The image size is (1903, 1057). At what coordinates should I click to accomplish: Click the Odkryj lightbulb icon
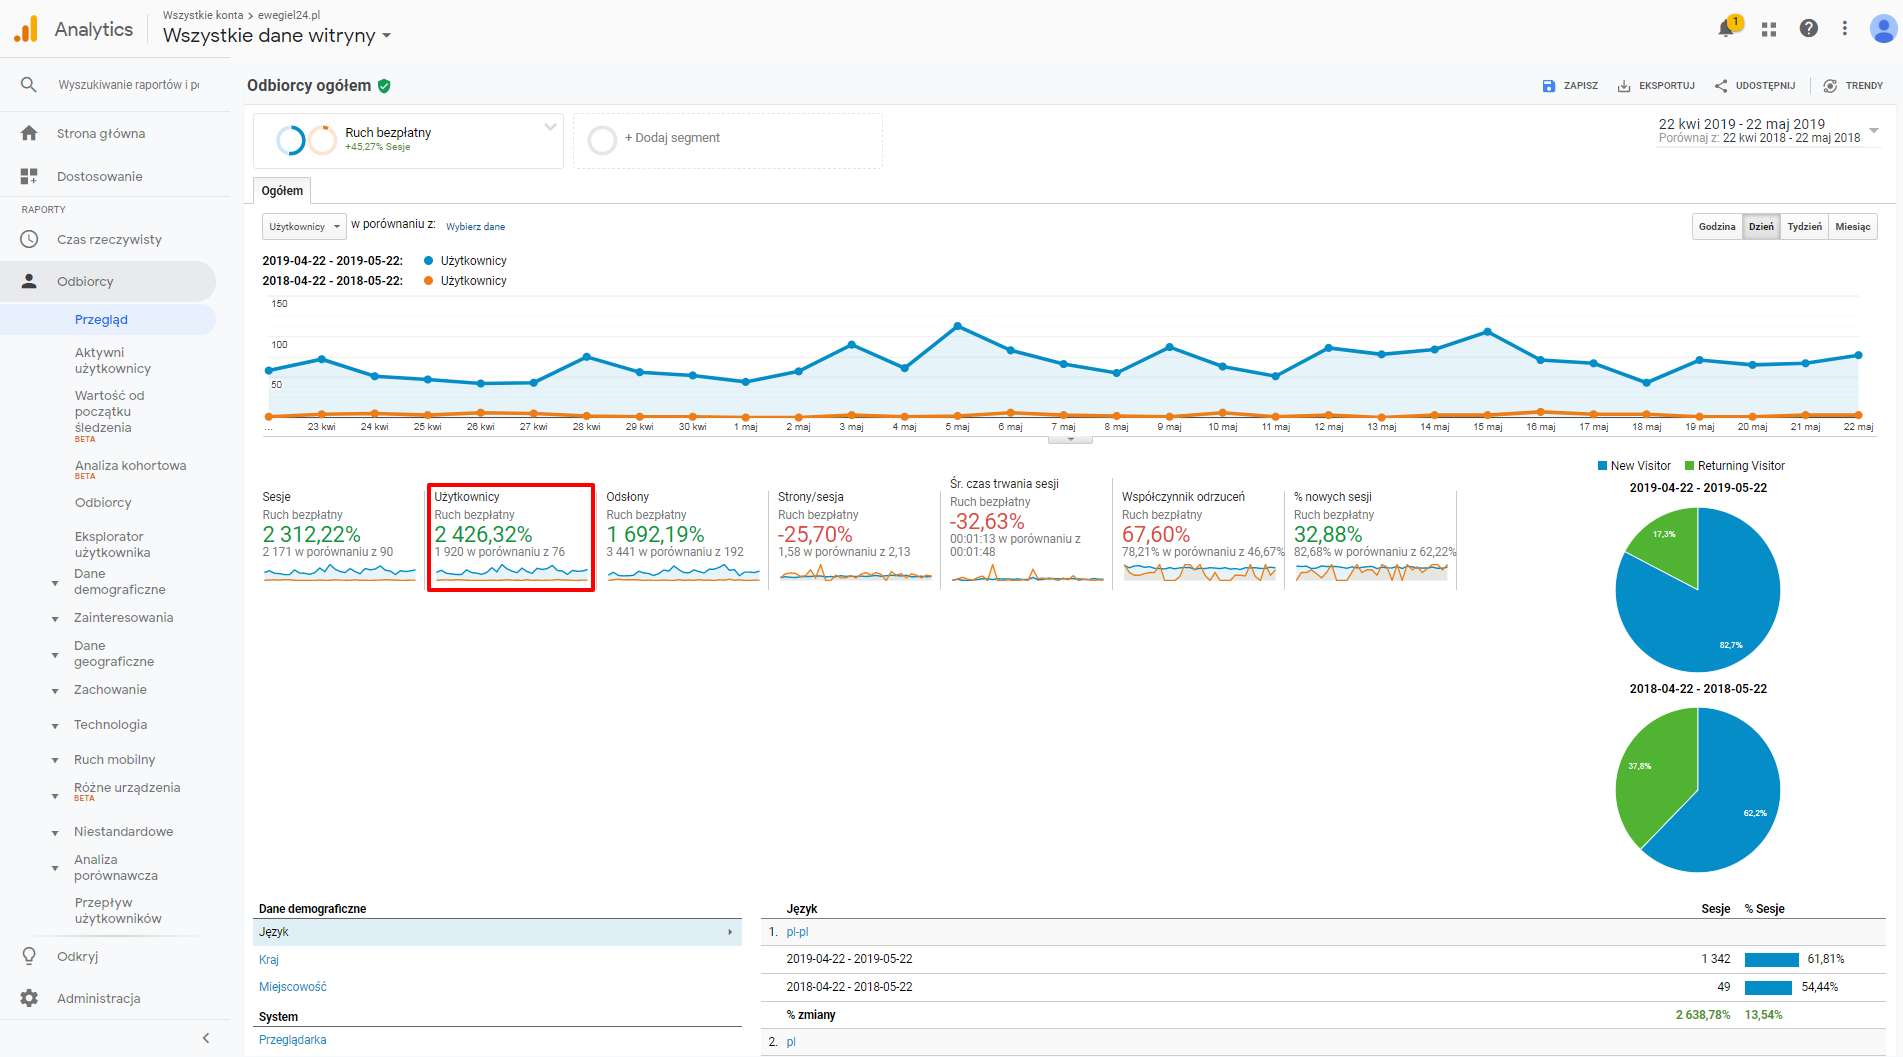coord(29,956)
